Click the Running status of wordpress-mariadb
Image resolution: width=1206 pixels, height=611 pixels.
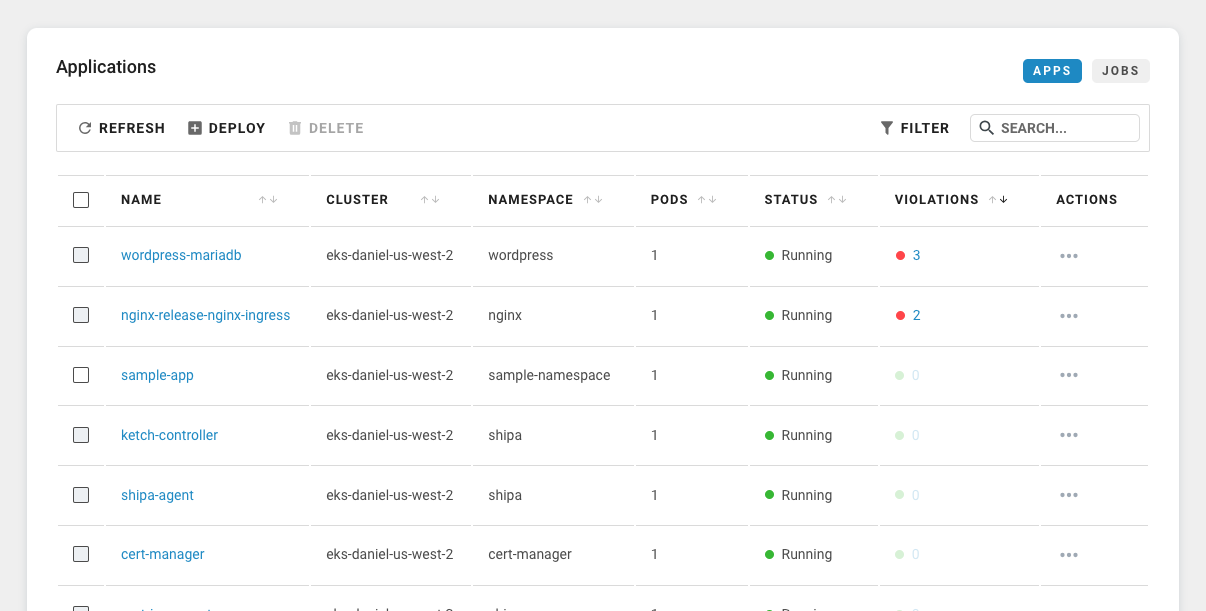pos(798,255)
